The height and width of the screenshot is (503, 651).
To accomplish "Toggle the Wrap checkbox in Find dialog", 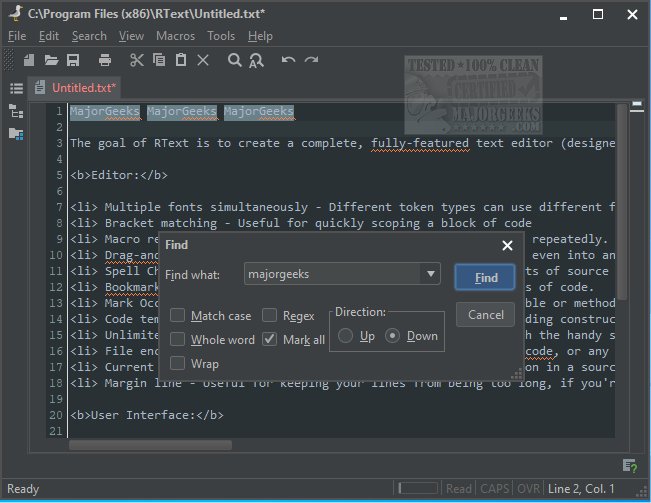I will click(177, 363).
